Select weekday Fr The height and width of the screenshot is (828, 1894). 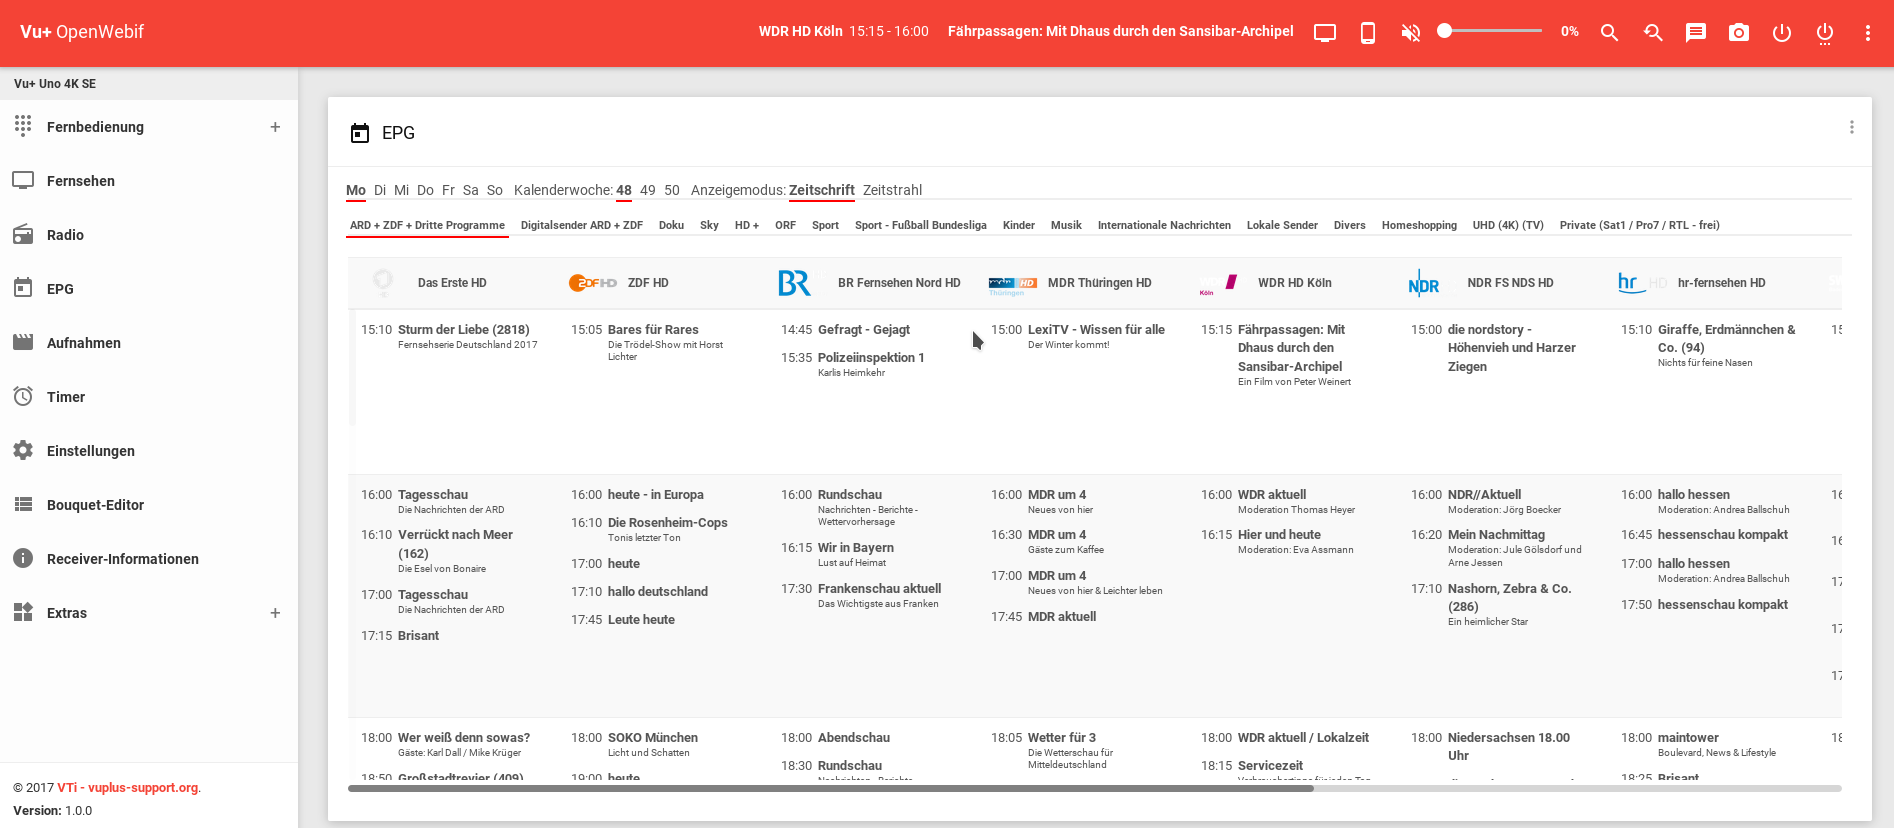click(x=448, y=190)
